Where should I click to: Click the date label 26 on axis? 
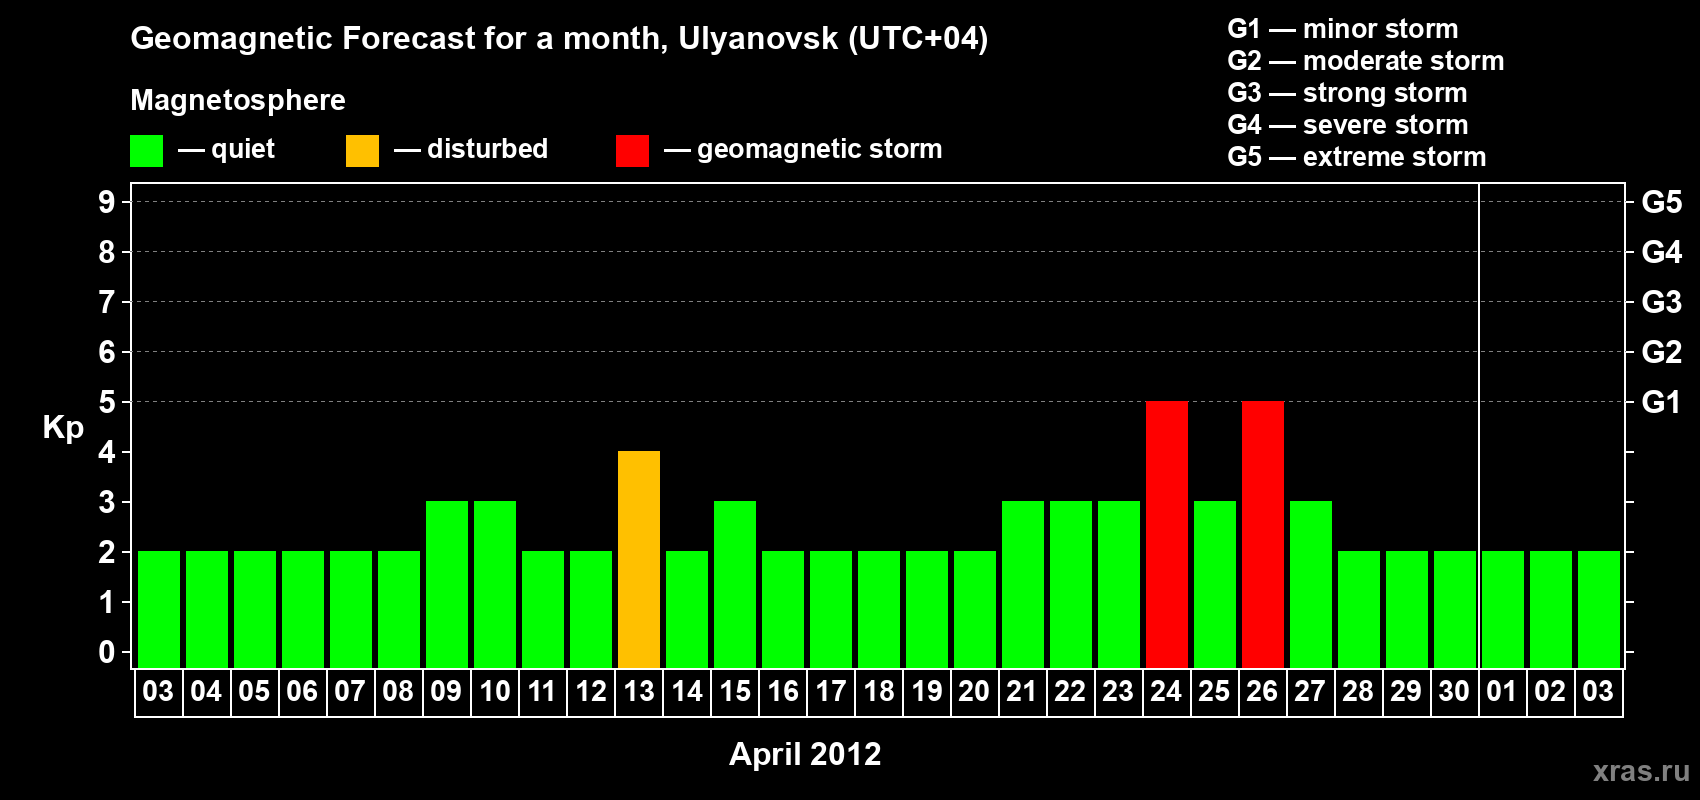[1262, 692]
